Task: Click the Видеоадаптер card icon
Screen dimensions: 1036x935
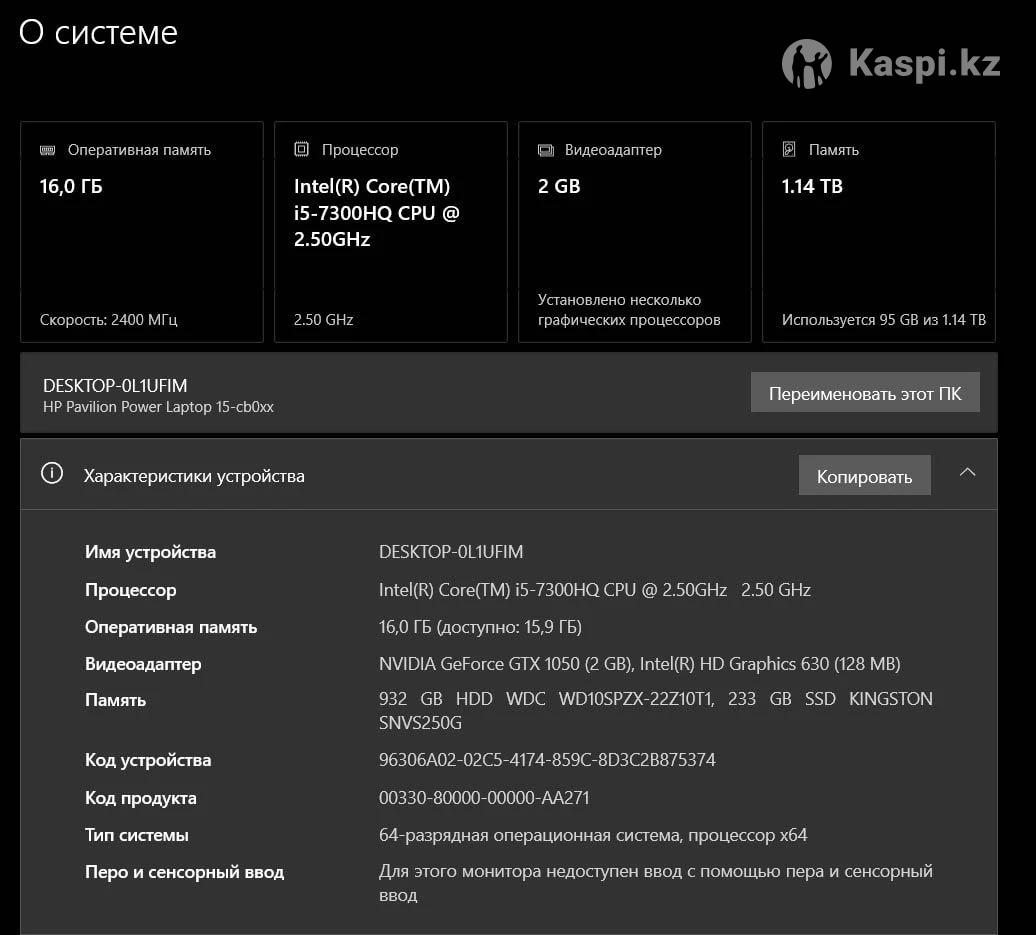Action: [545, 150]
